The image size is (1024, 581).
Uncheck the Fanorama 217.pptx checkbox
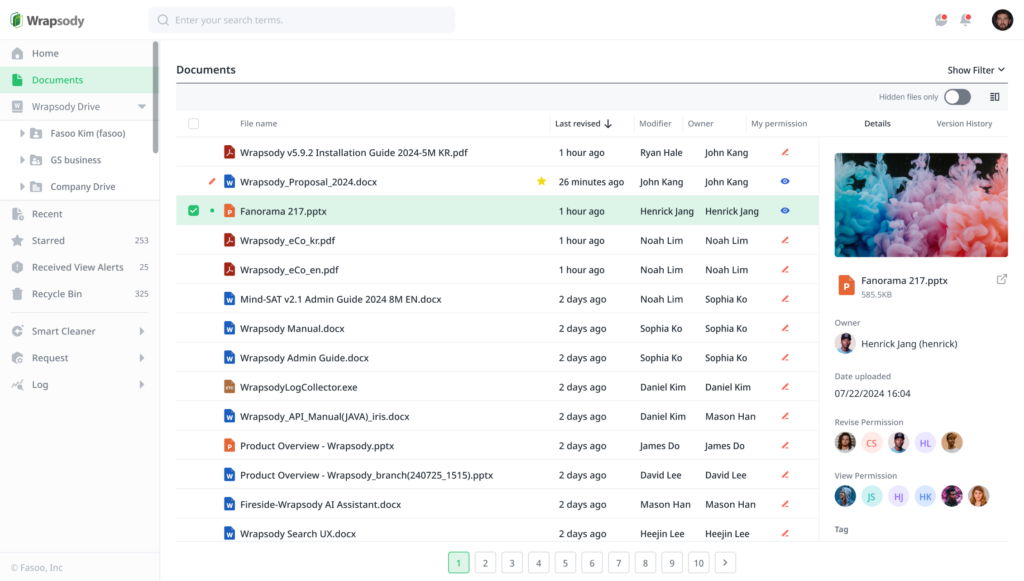(x=193, y=211)
